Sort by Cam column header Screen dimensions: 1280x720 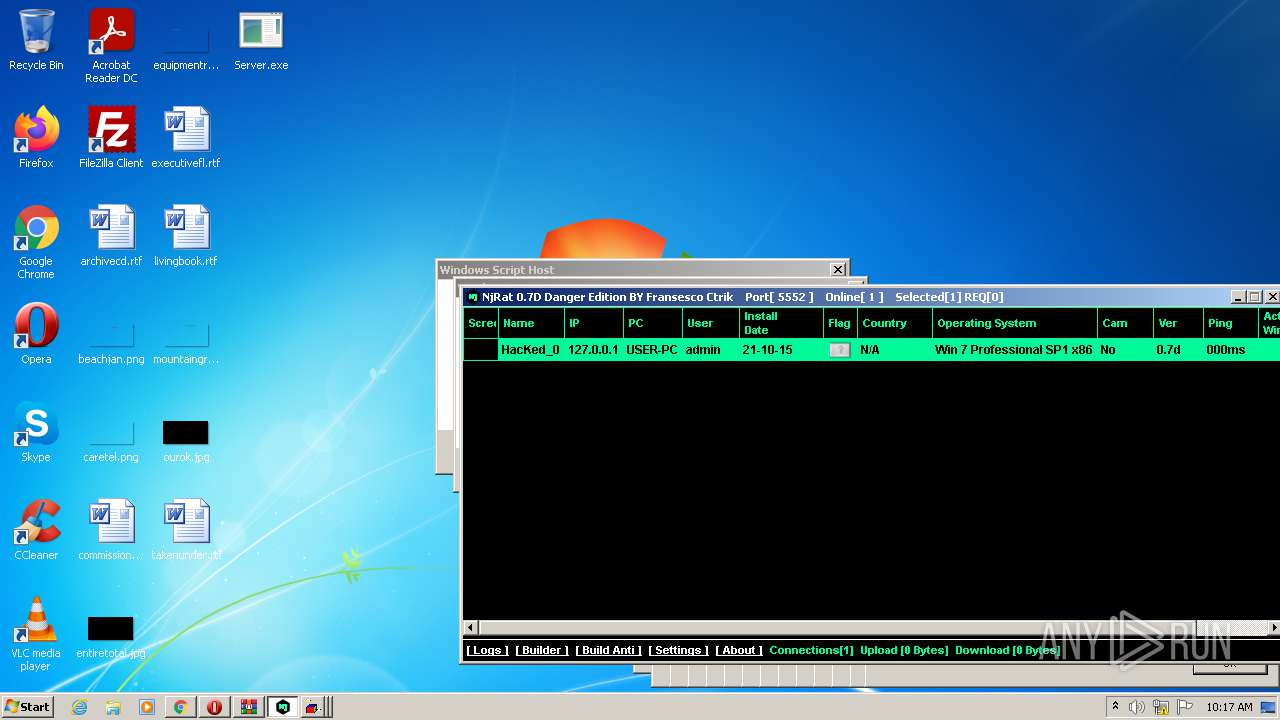[1125, 323]
